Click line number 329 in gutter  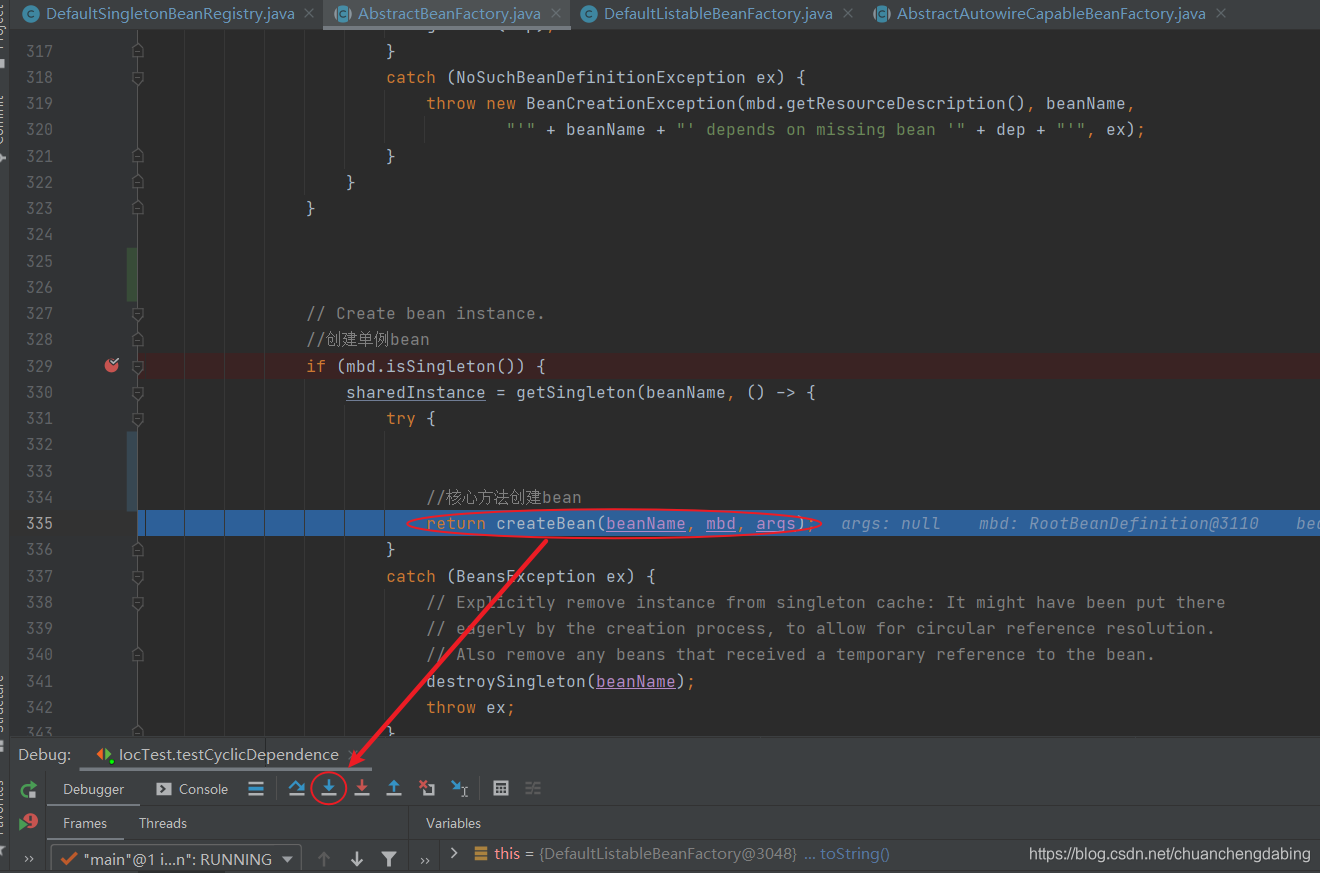(x=40, y=366)
